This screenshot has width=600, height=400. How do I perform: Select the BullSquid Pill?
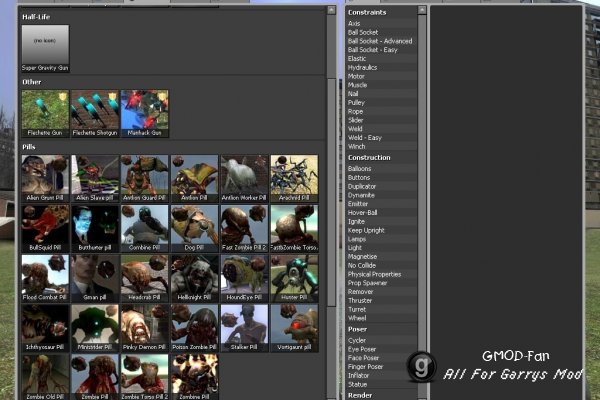pyautogui.click(x=45, y=229)
